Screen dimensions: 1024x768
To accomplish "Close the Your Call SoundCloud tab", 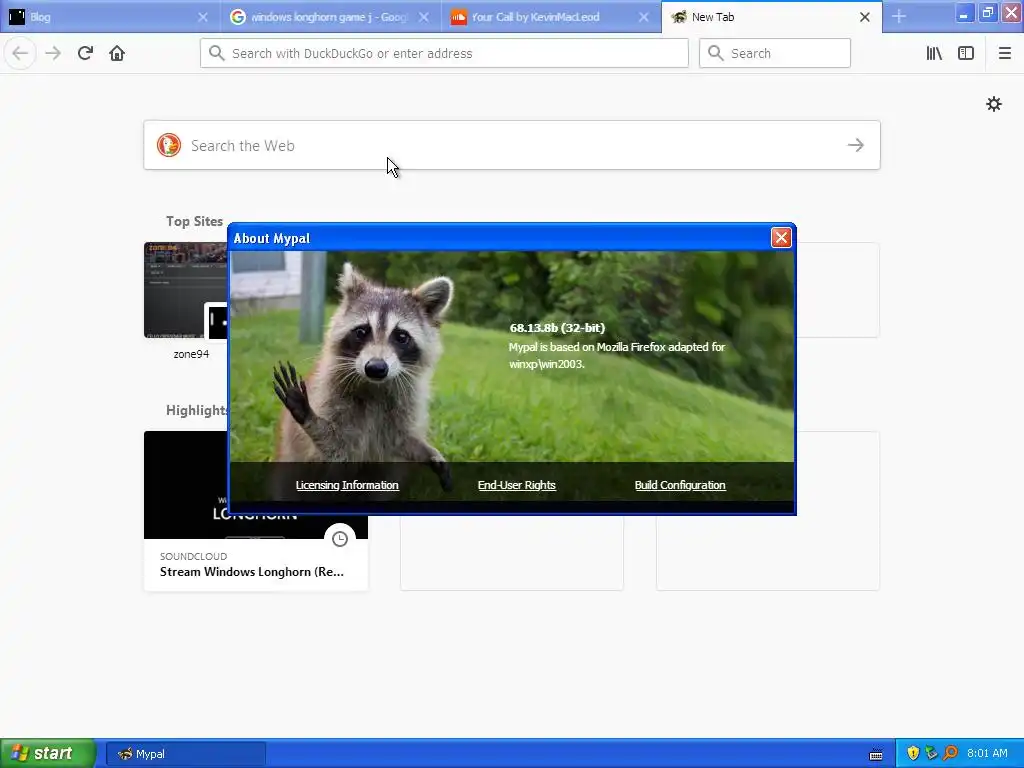I will coord(644,17).
